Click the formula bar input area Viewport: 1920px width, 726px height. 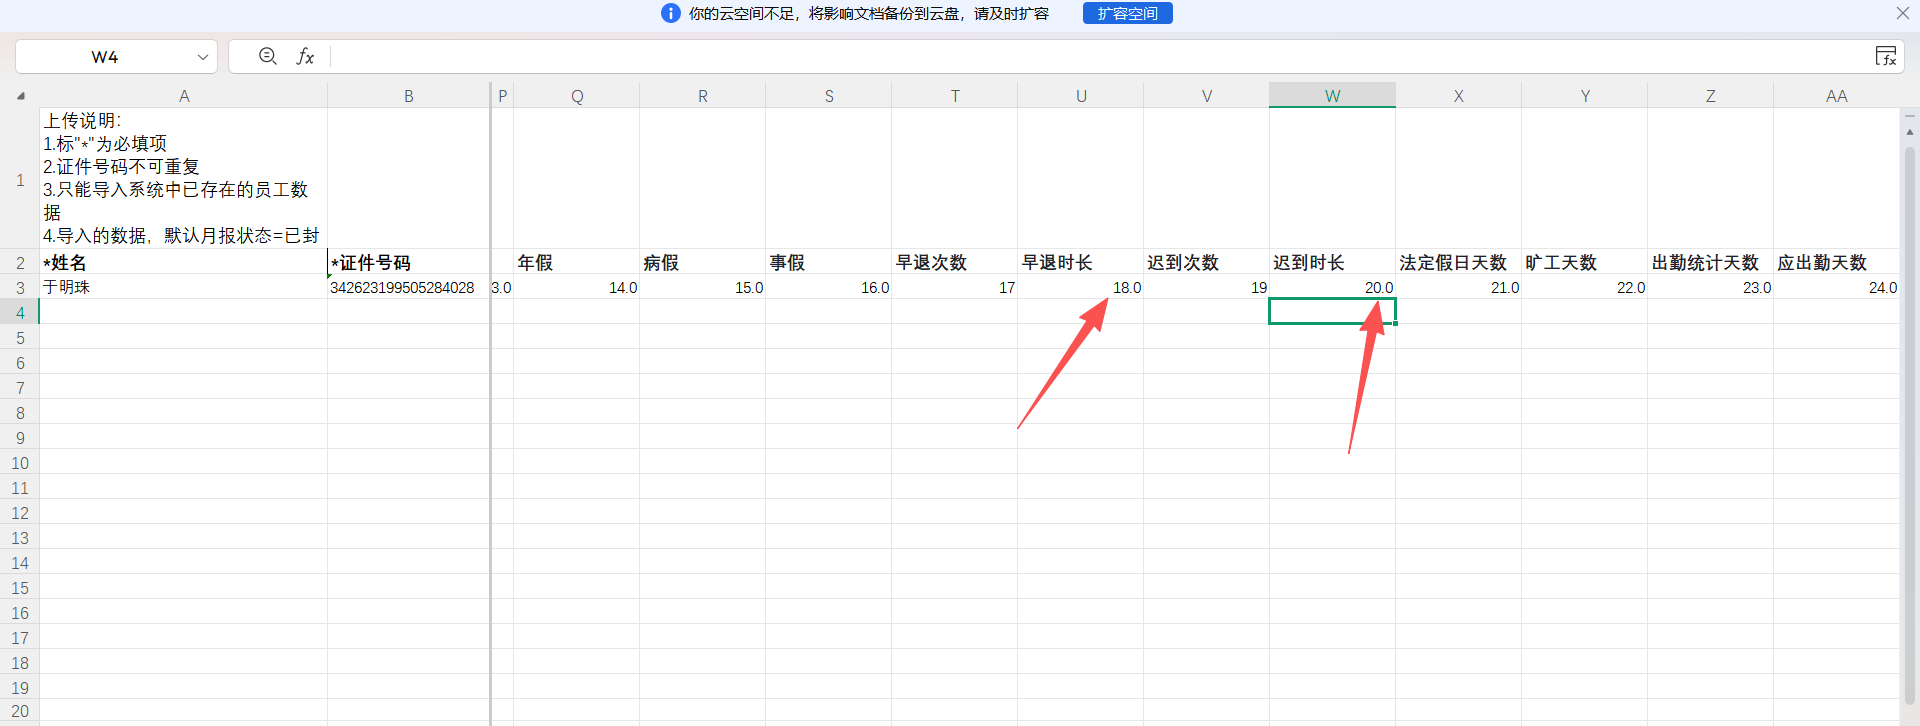tap(1000, 57)
